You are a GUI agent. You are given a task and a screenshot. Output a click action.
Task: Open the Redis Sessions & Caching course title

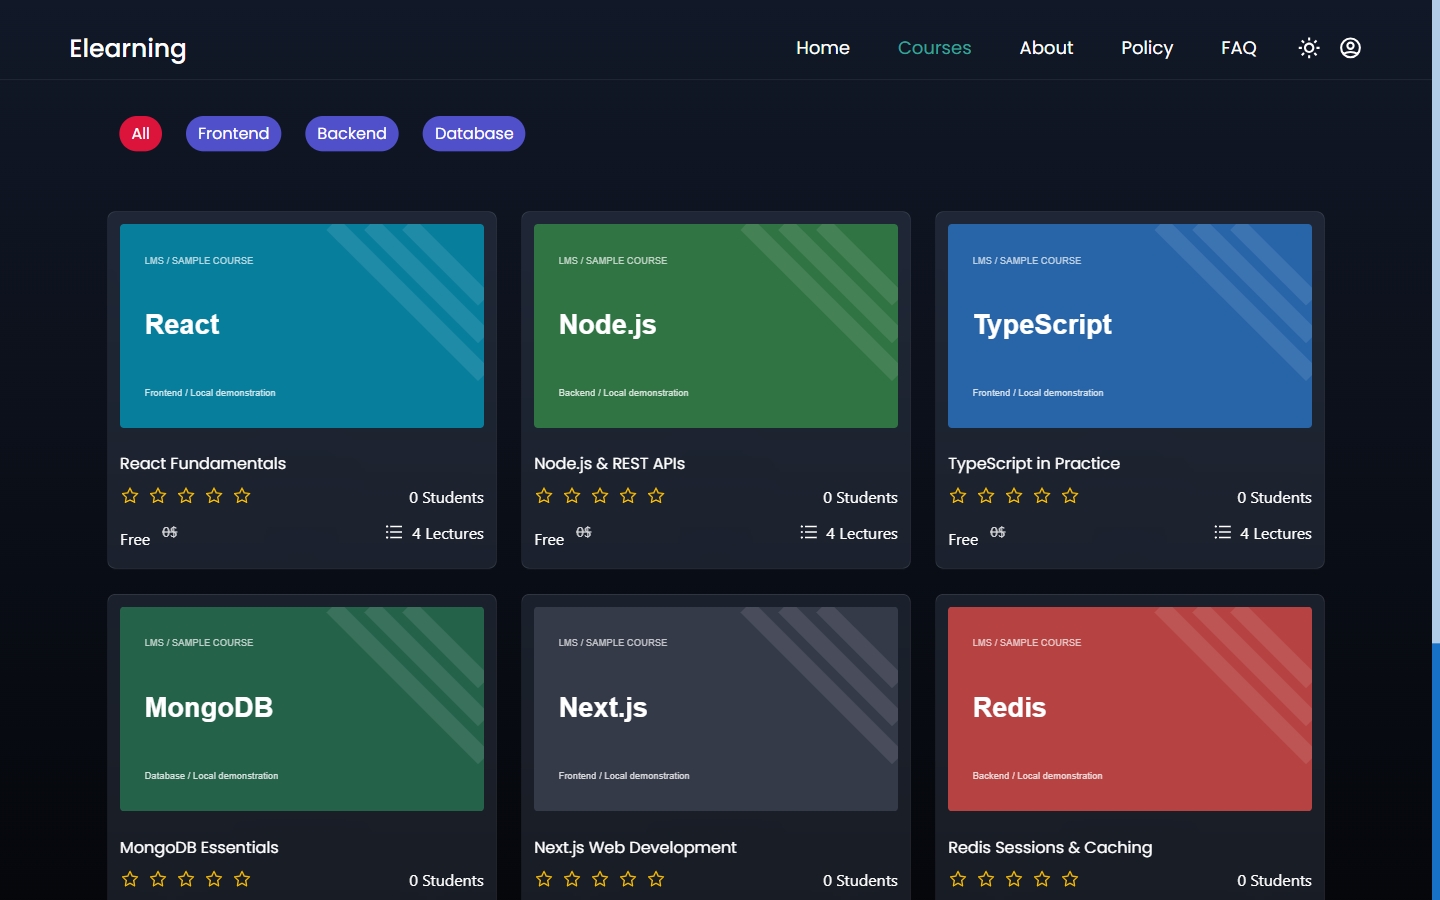pos(1050,847)
